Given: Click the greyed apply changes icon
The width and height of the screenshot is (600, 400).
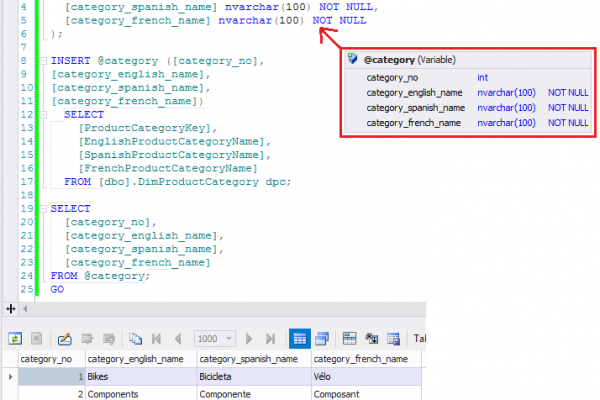Looking at the screenshot, I should point(87,339).
